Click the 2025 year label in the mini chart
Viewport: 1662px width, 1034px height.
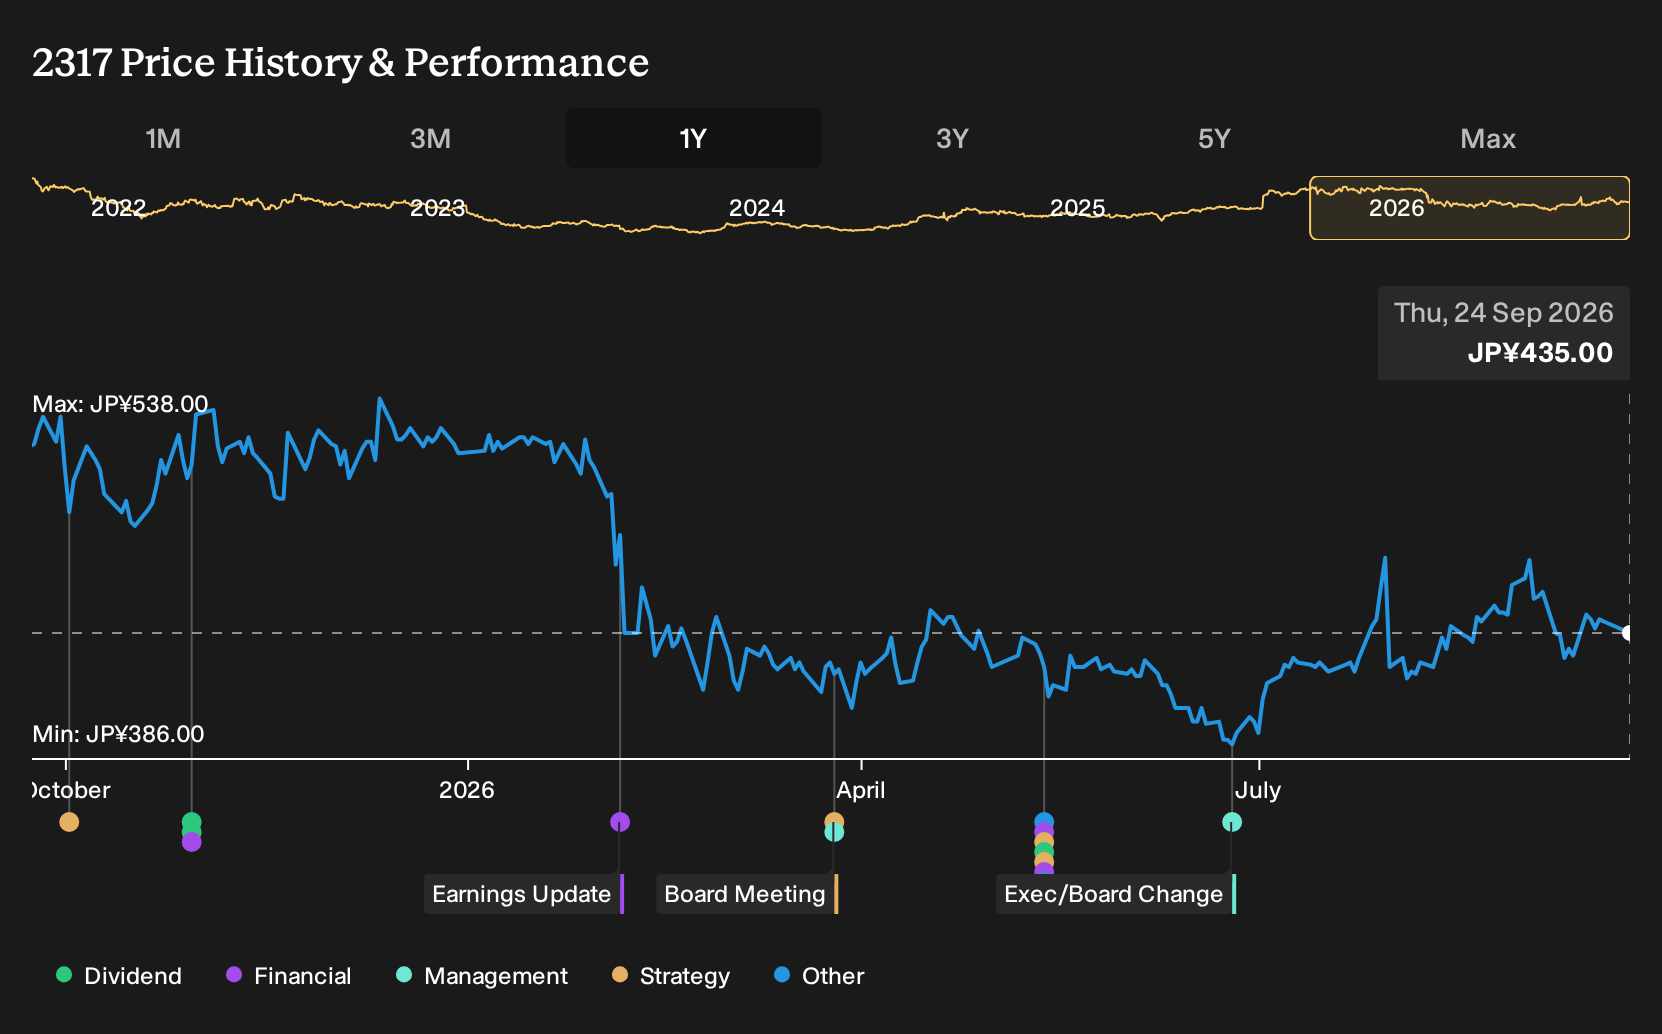[x=1077, y=208]
